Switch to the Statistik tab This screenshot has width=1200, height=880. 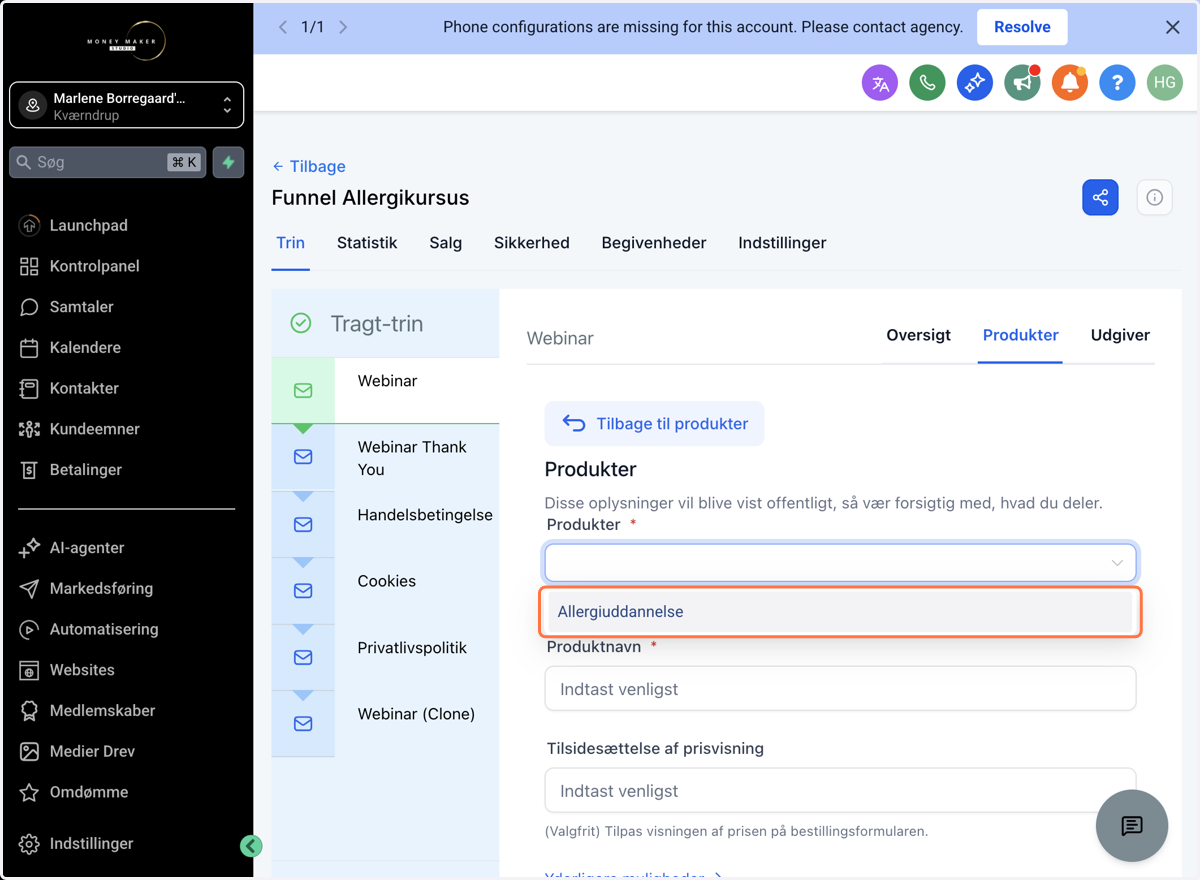pos(367,243)
